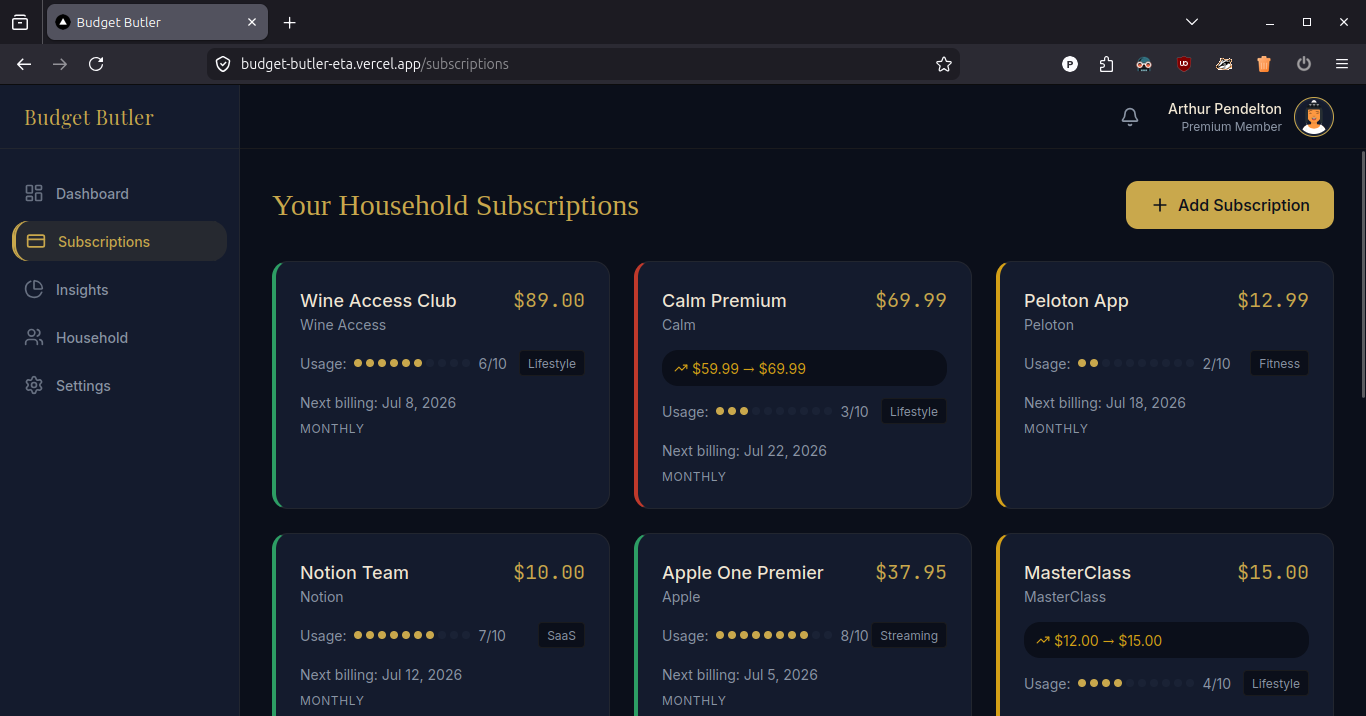Click MONTHLY label on Peloton App card
The image size is (1366, 716).
(1056, 428)
